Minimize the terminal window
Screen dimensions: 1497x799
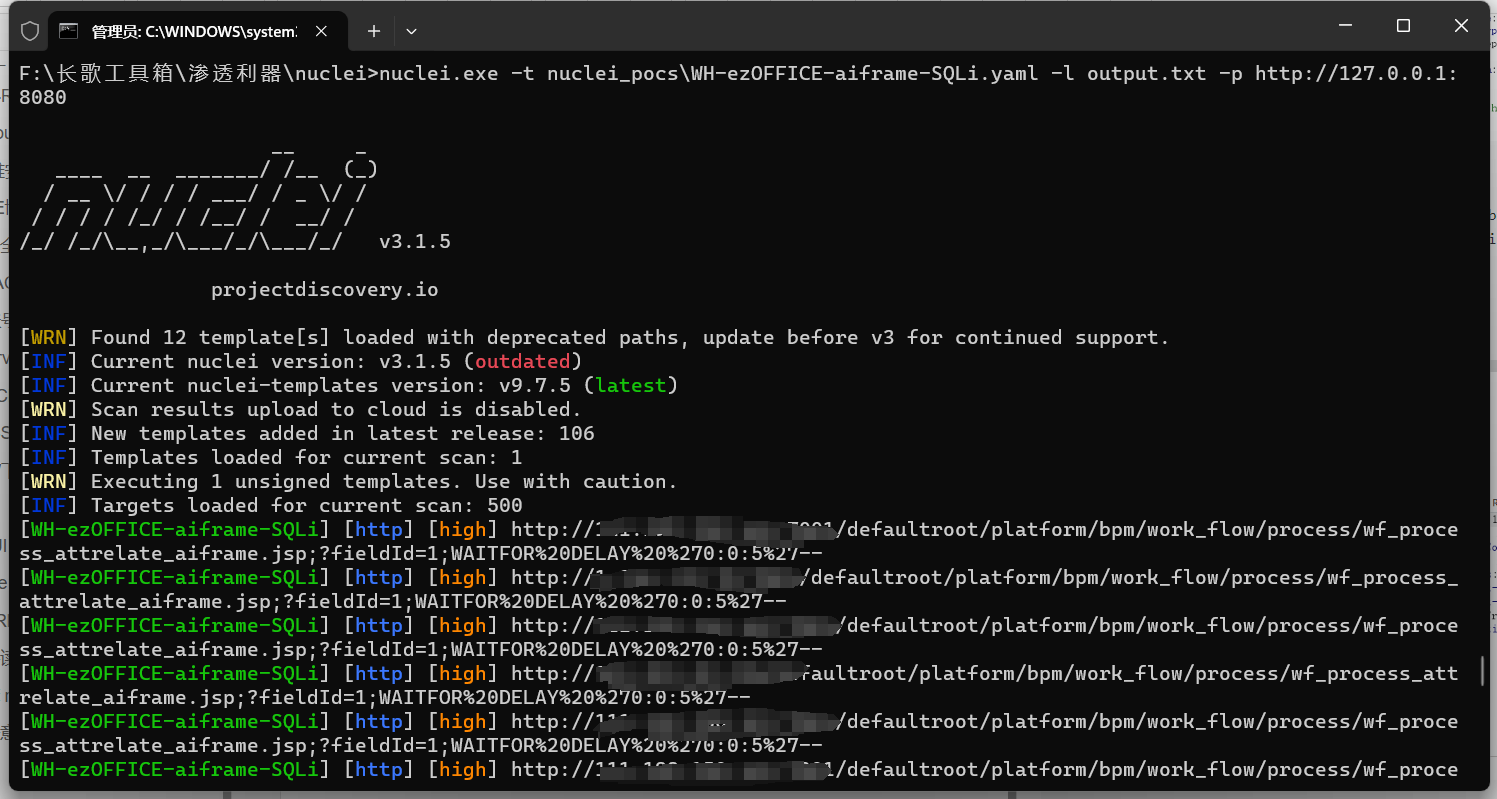1345,26
